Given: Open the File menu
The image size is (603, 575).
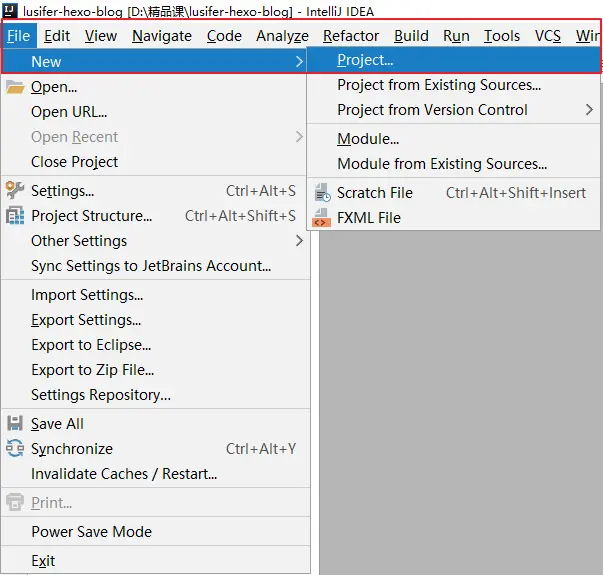Looking at the screenshot, I should click(x=18, y=36).
